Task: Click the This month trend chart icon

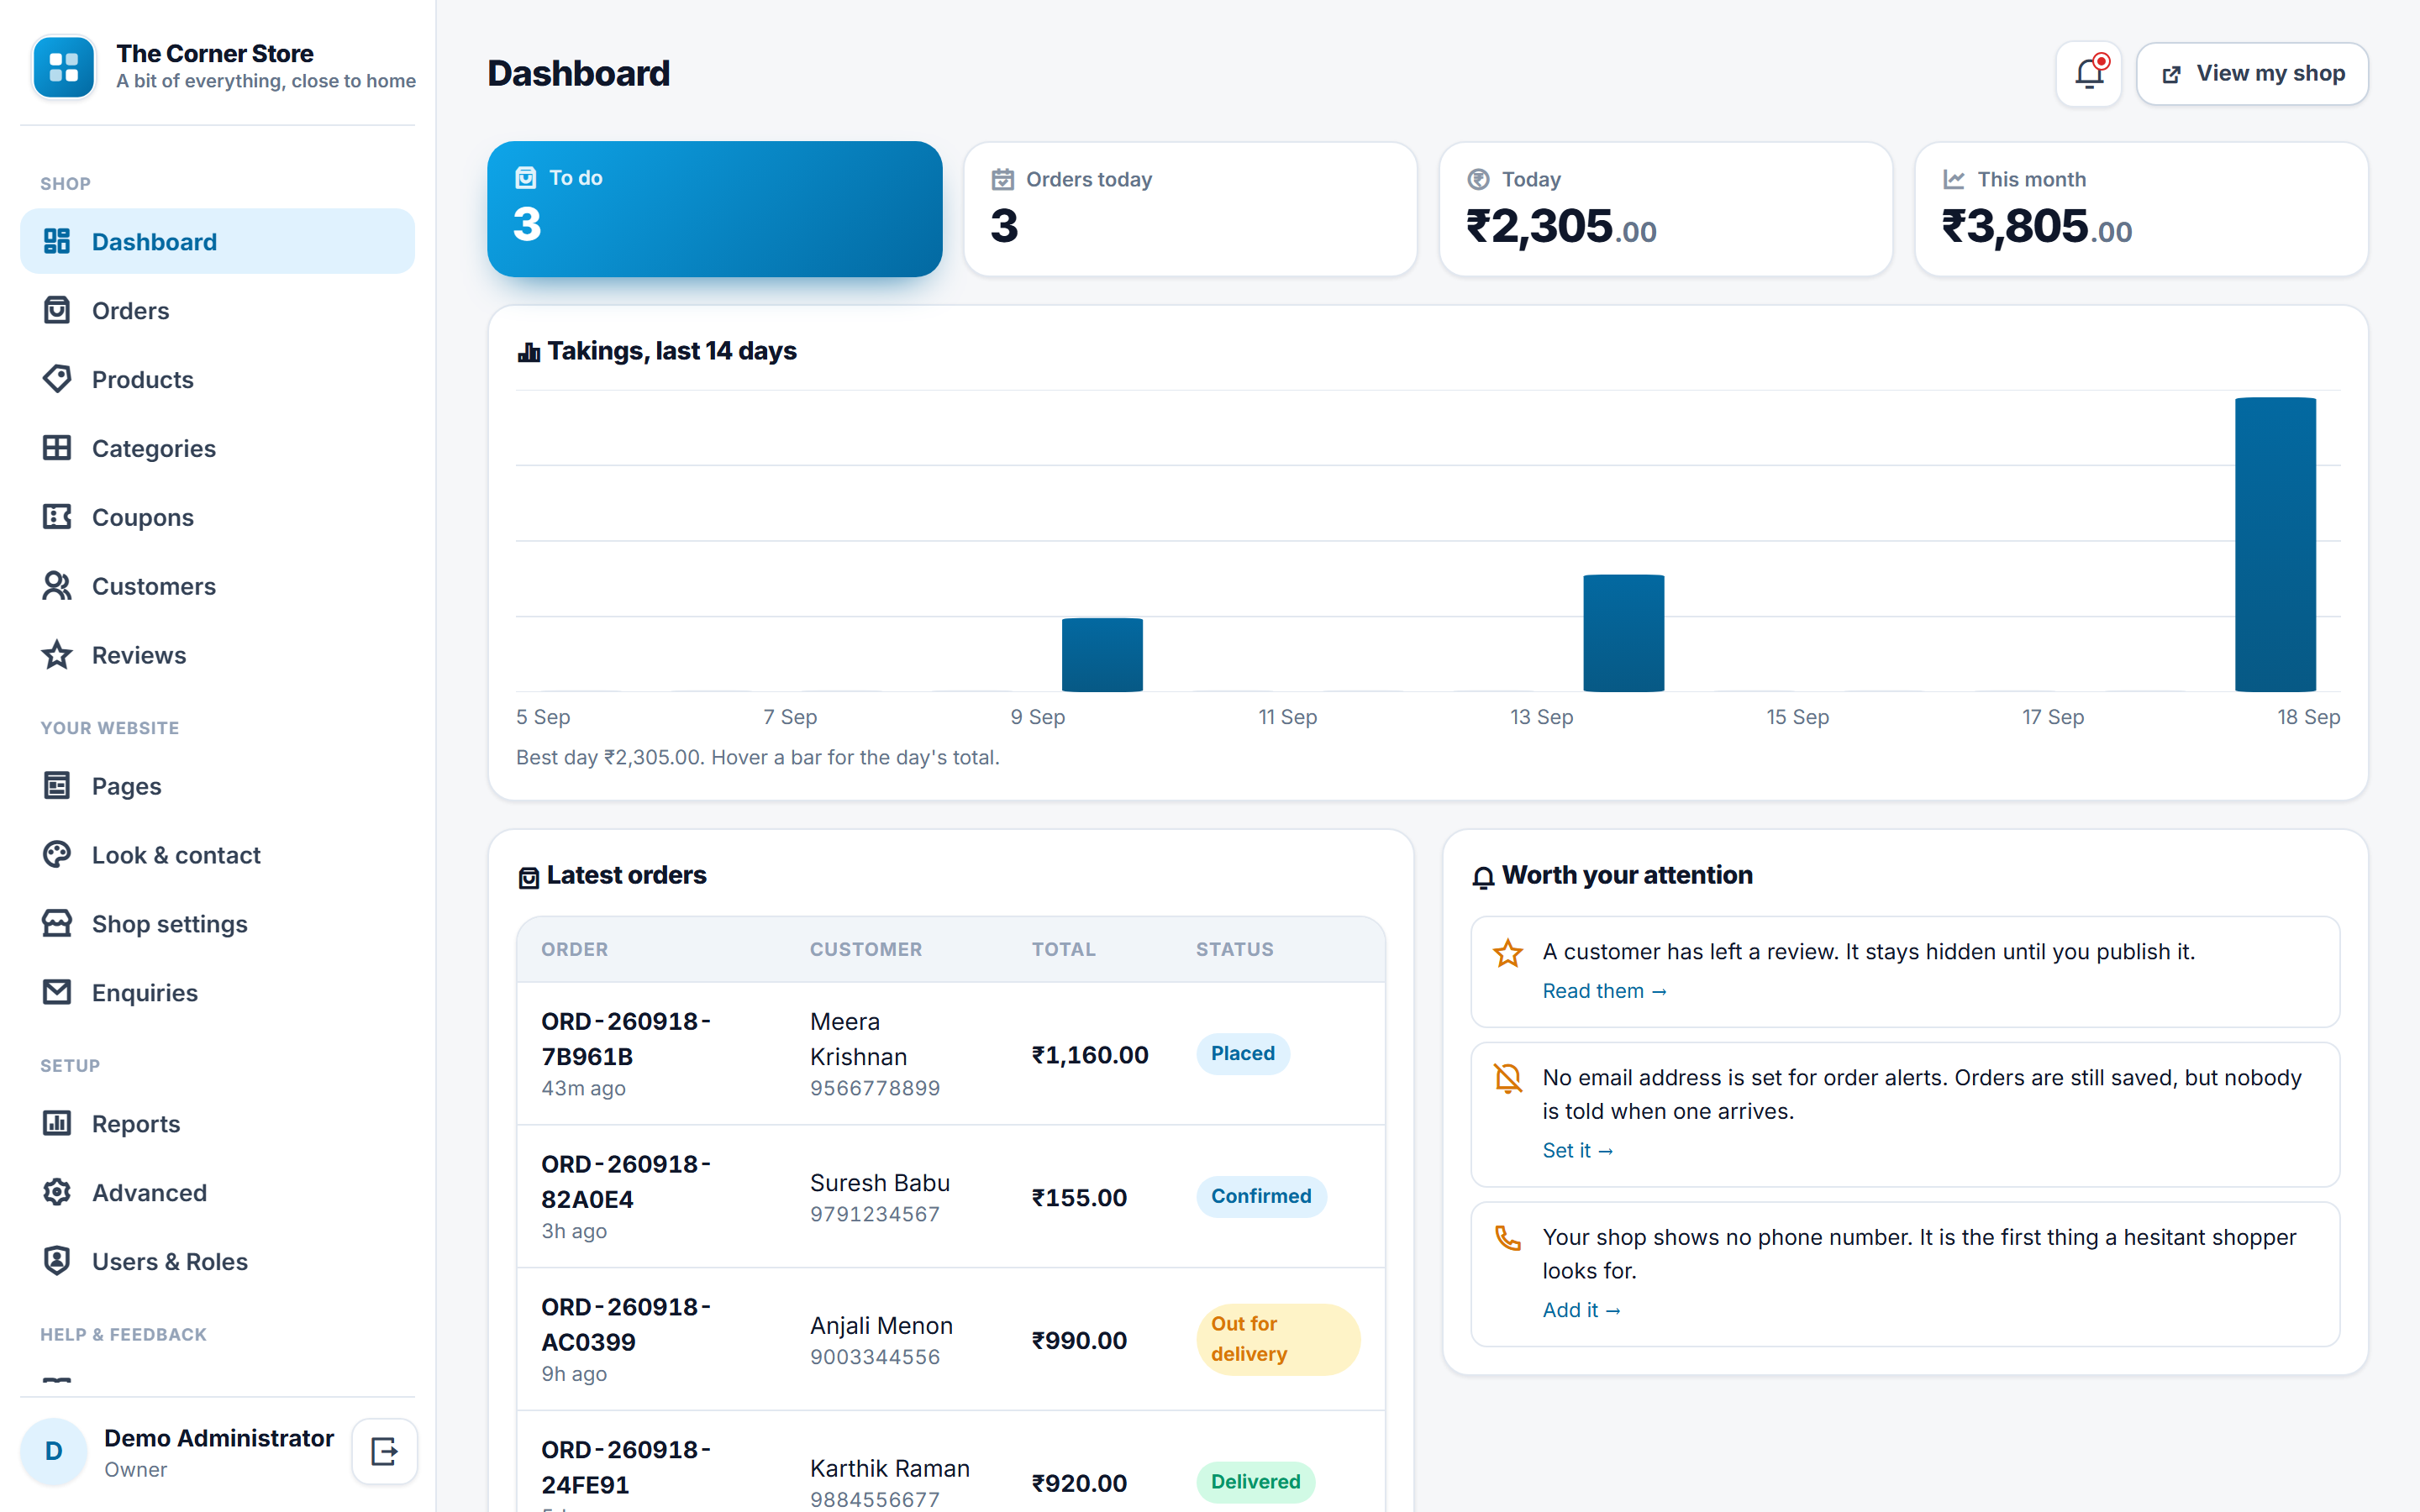Action: tap(1953, 180)
